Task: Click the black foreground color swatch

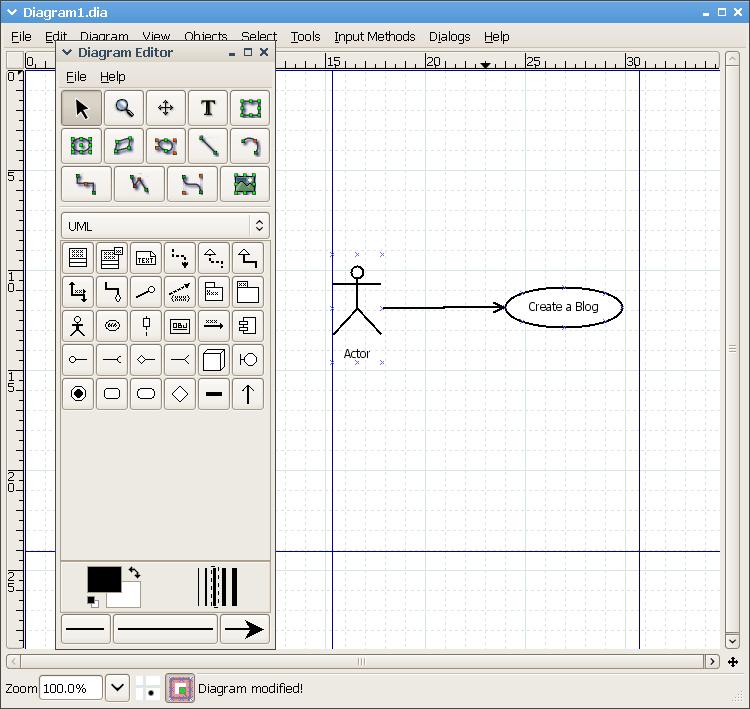Action: coord(104,579)
